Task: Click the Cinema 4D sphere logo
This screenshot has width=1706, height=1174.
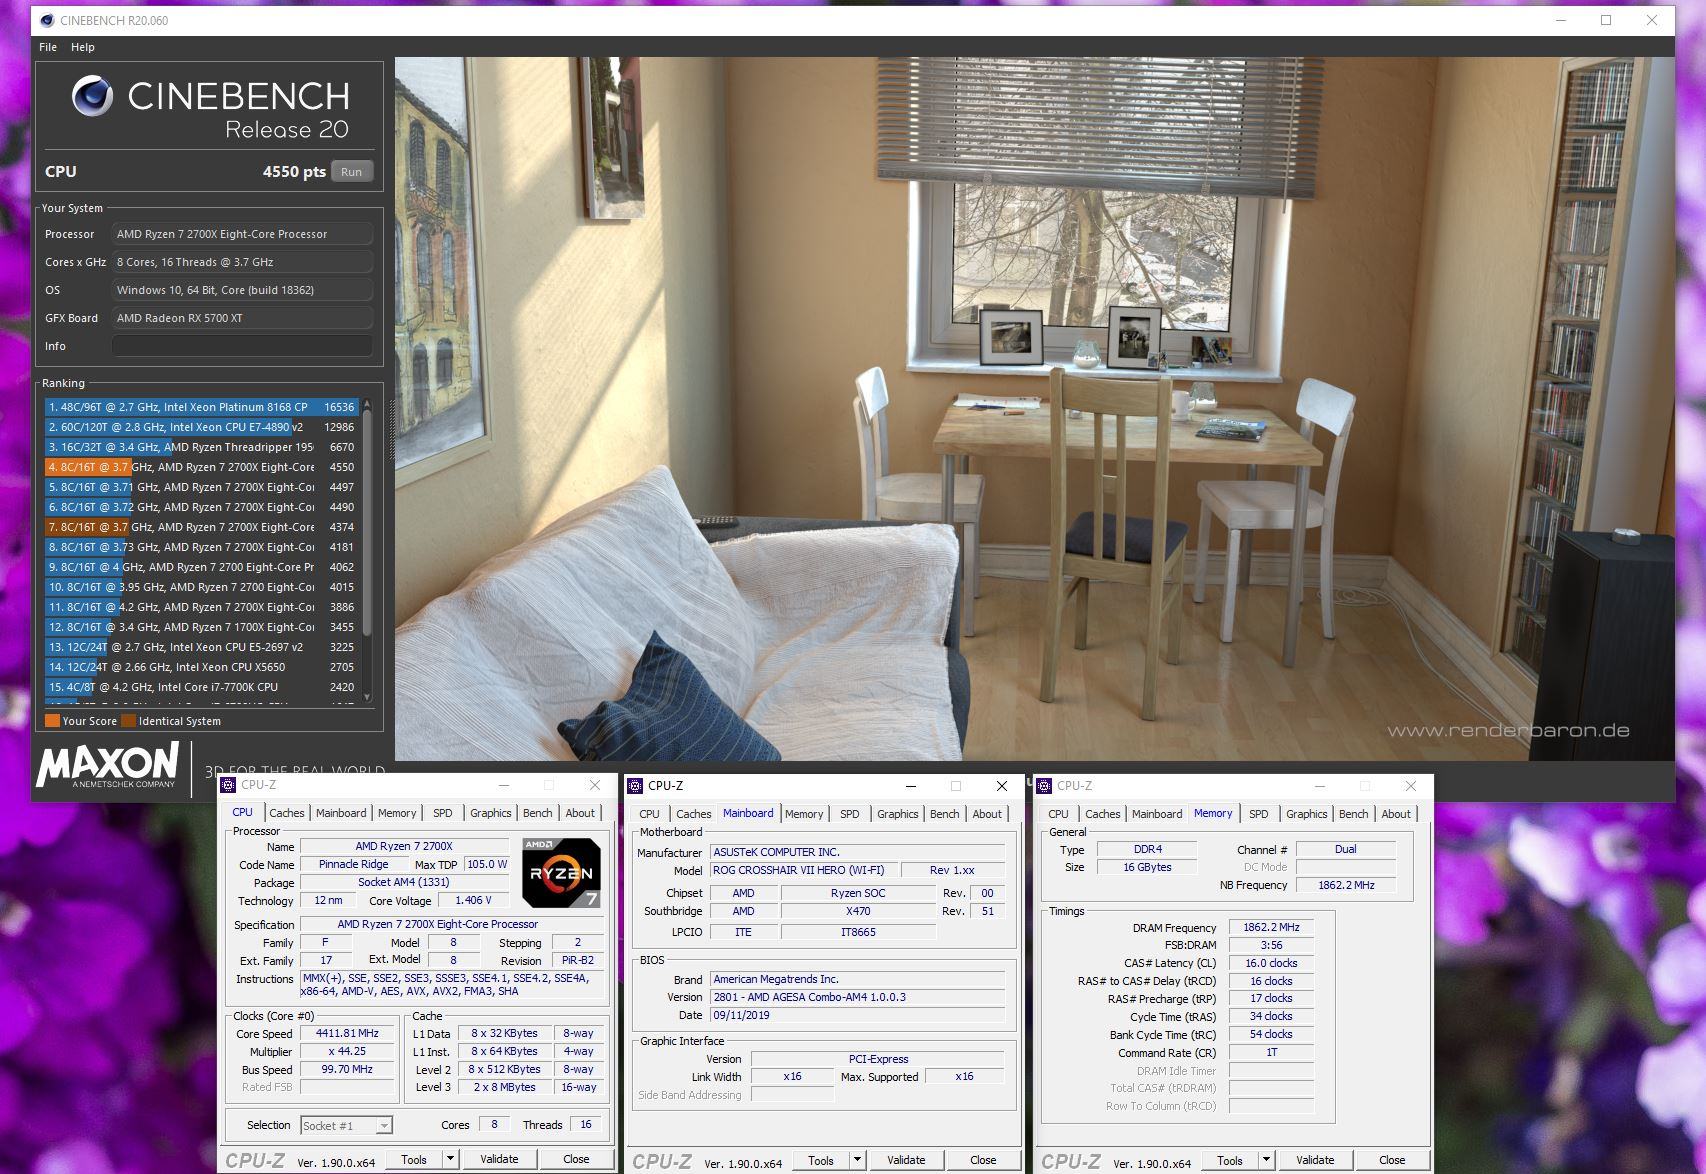Action: [92, 96]
